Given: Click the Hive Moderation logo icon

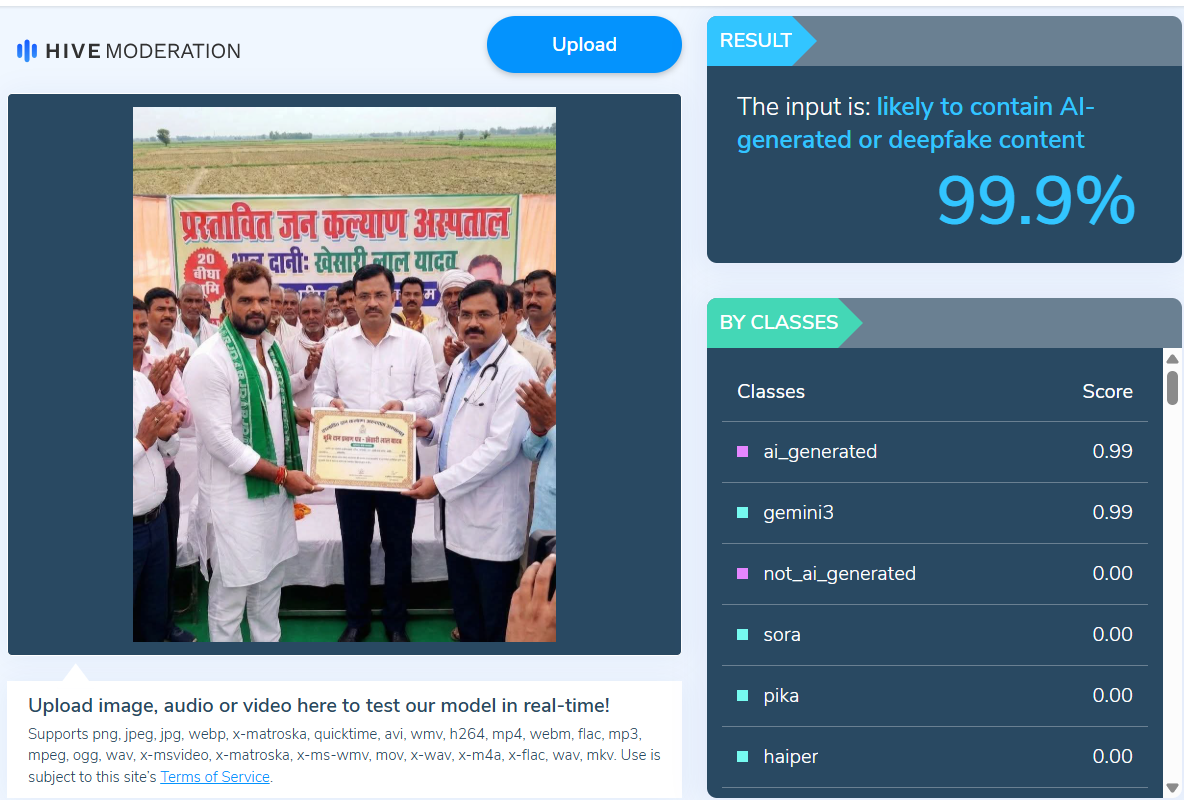Looking at the screenshot, I should coord(26,51).
